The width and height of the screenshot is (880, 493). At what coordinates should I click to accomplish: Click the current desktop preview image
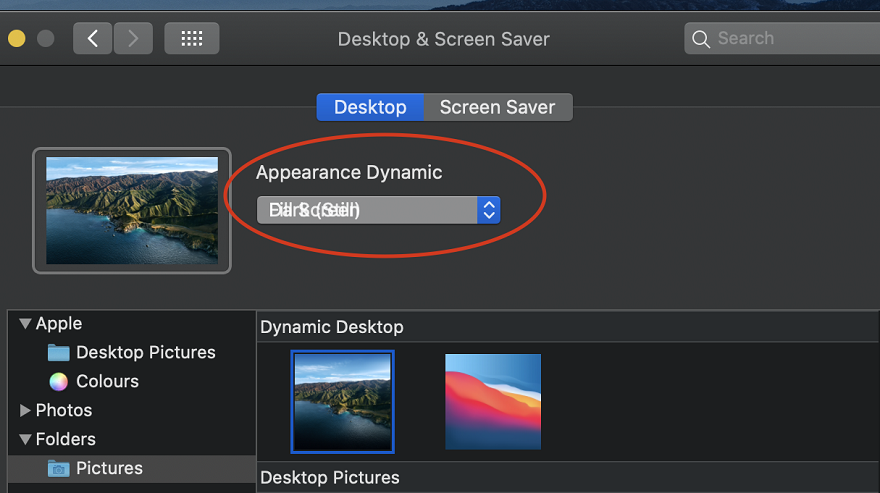click(132, 210)
